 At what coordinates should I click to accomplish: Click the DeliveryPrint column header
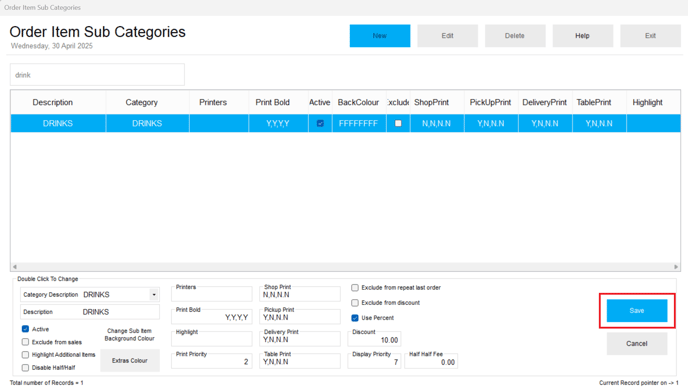pos(545,102)
